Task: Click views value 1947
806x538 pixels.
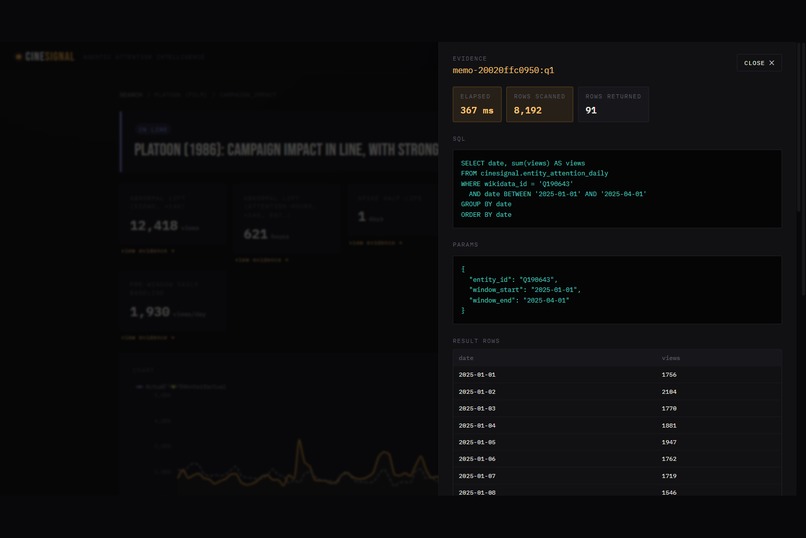Action: [669, 442]
